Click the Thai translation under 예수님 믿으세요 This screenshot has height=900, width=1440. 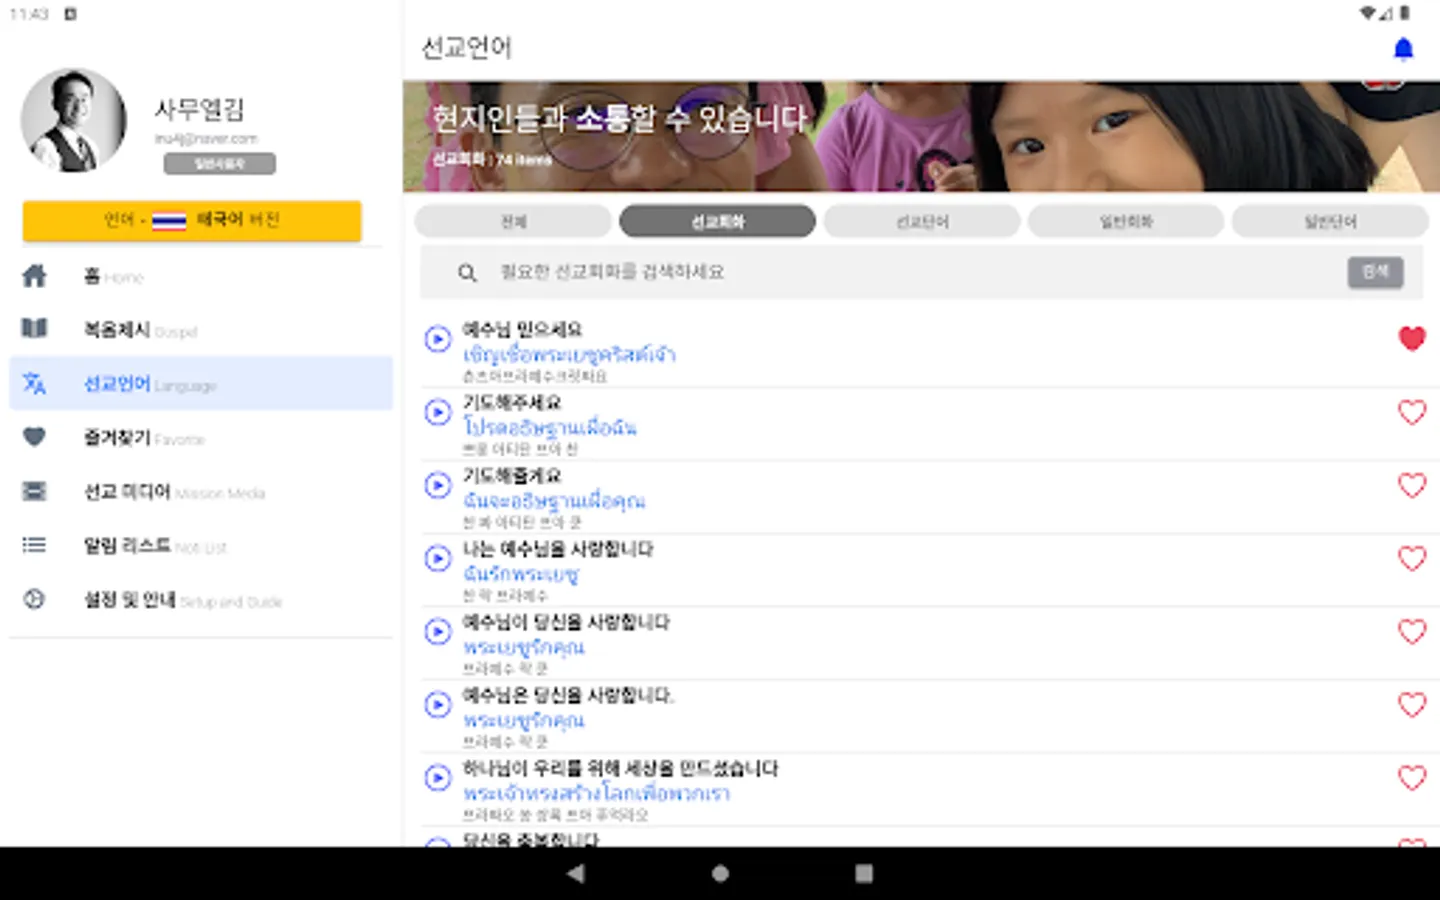(569, 354)
